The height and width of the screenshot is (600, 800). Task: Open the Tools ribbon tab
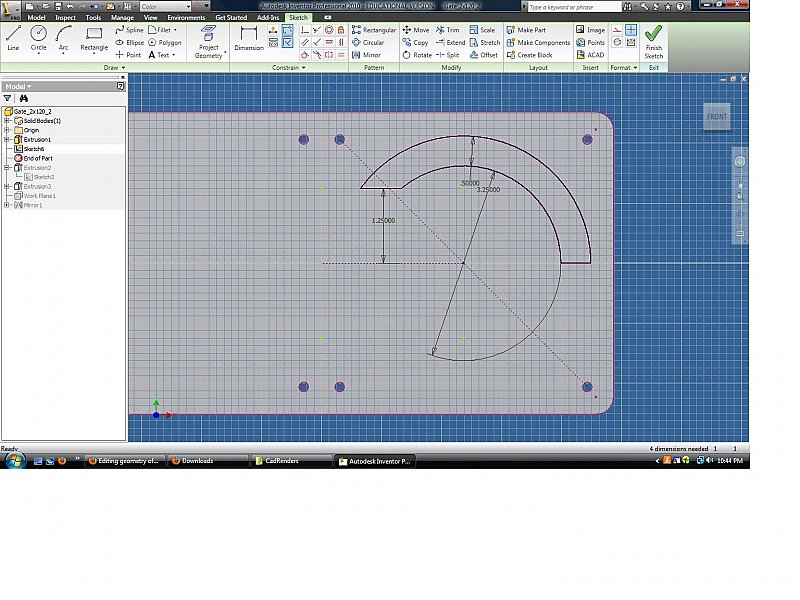click(93, 17)
